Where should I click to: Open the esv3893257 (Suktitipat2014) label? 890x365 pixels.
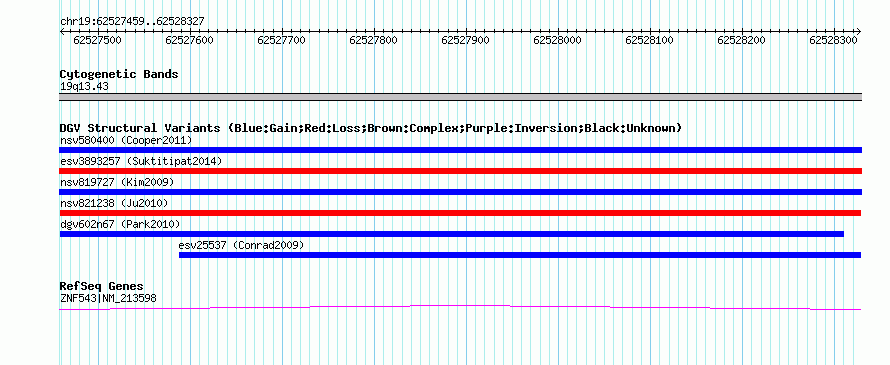[141, 161]
